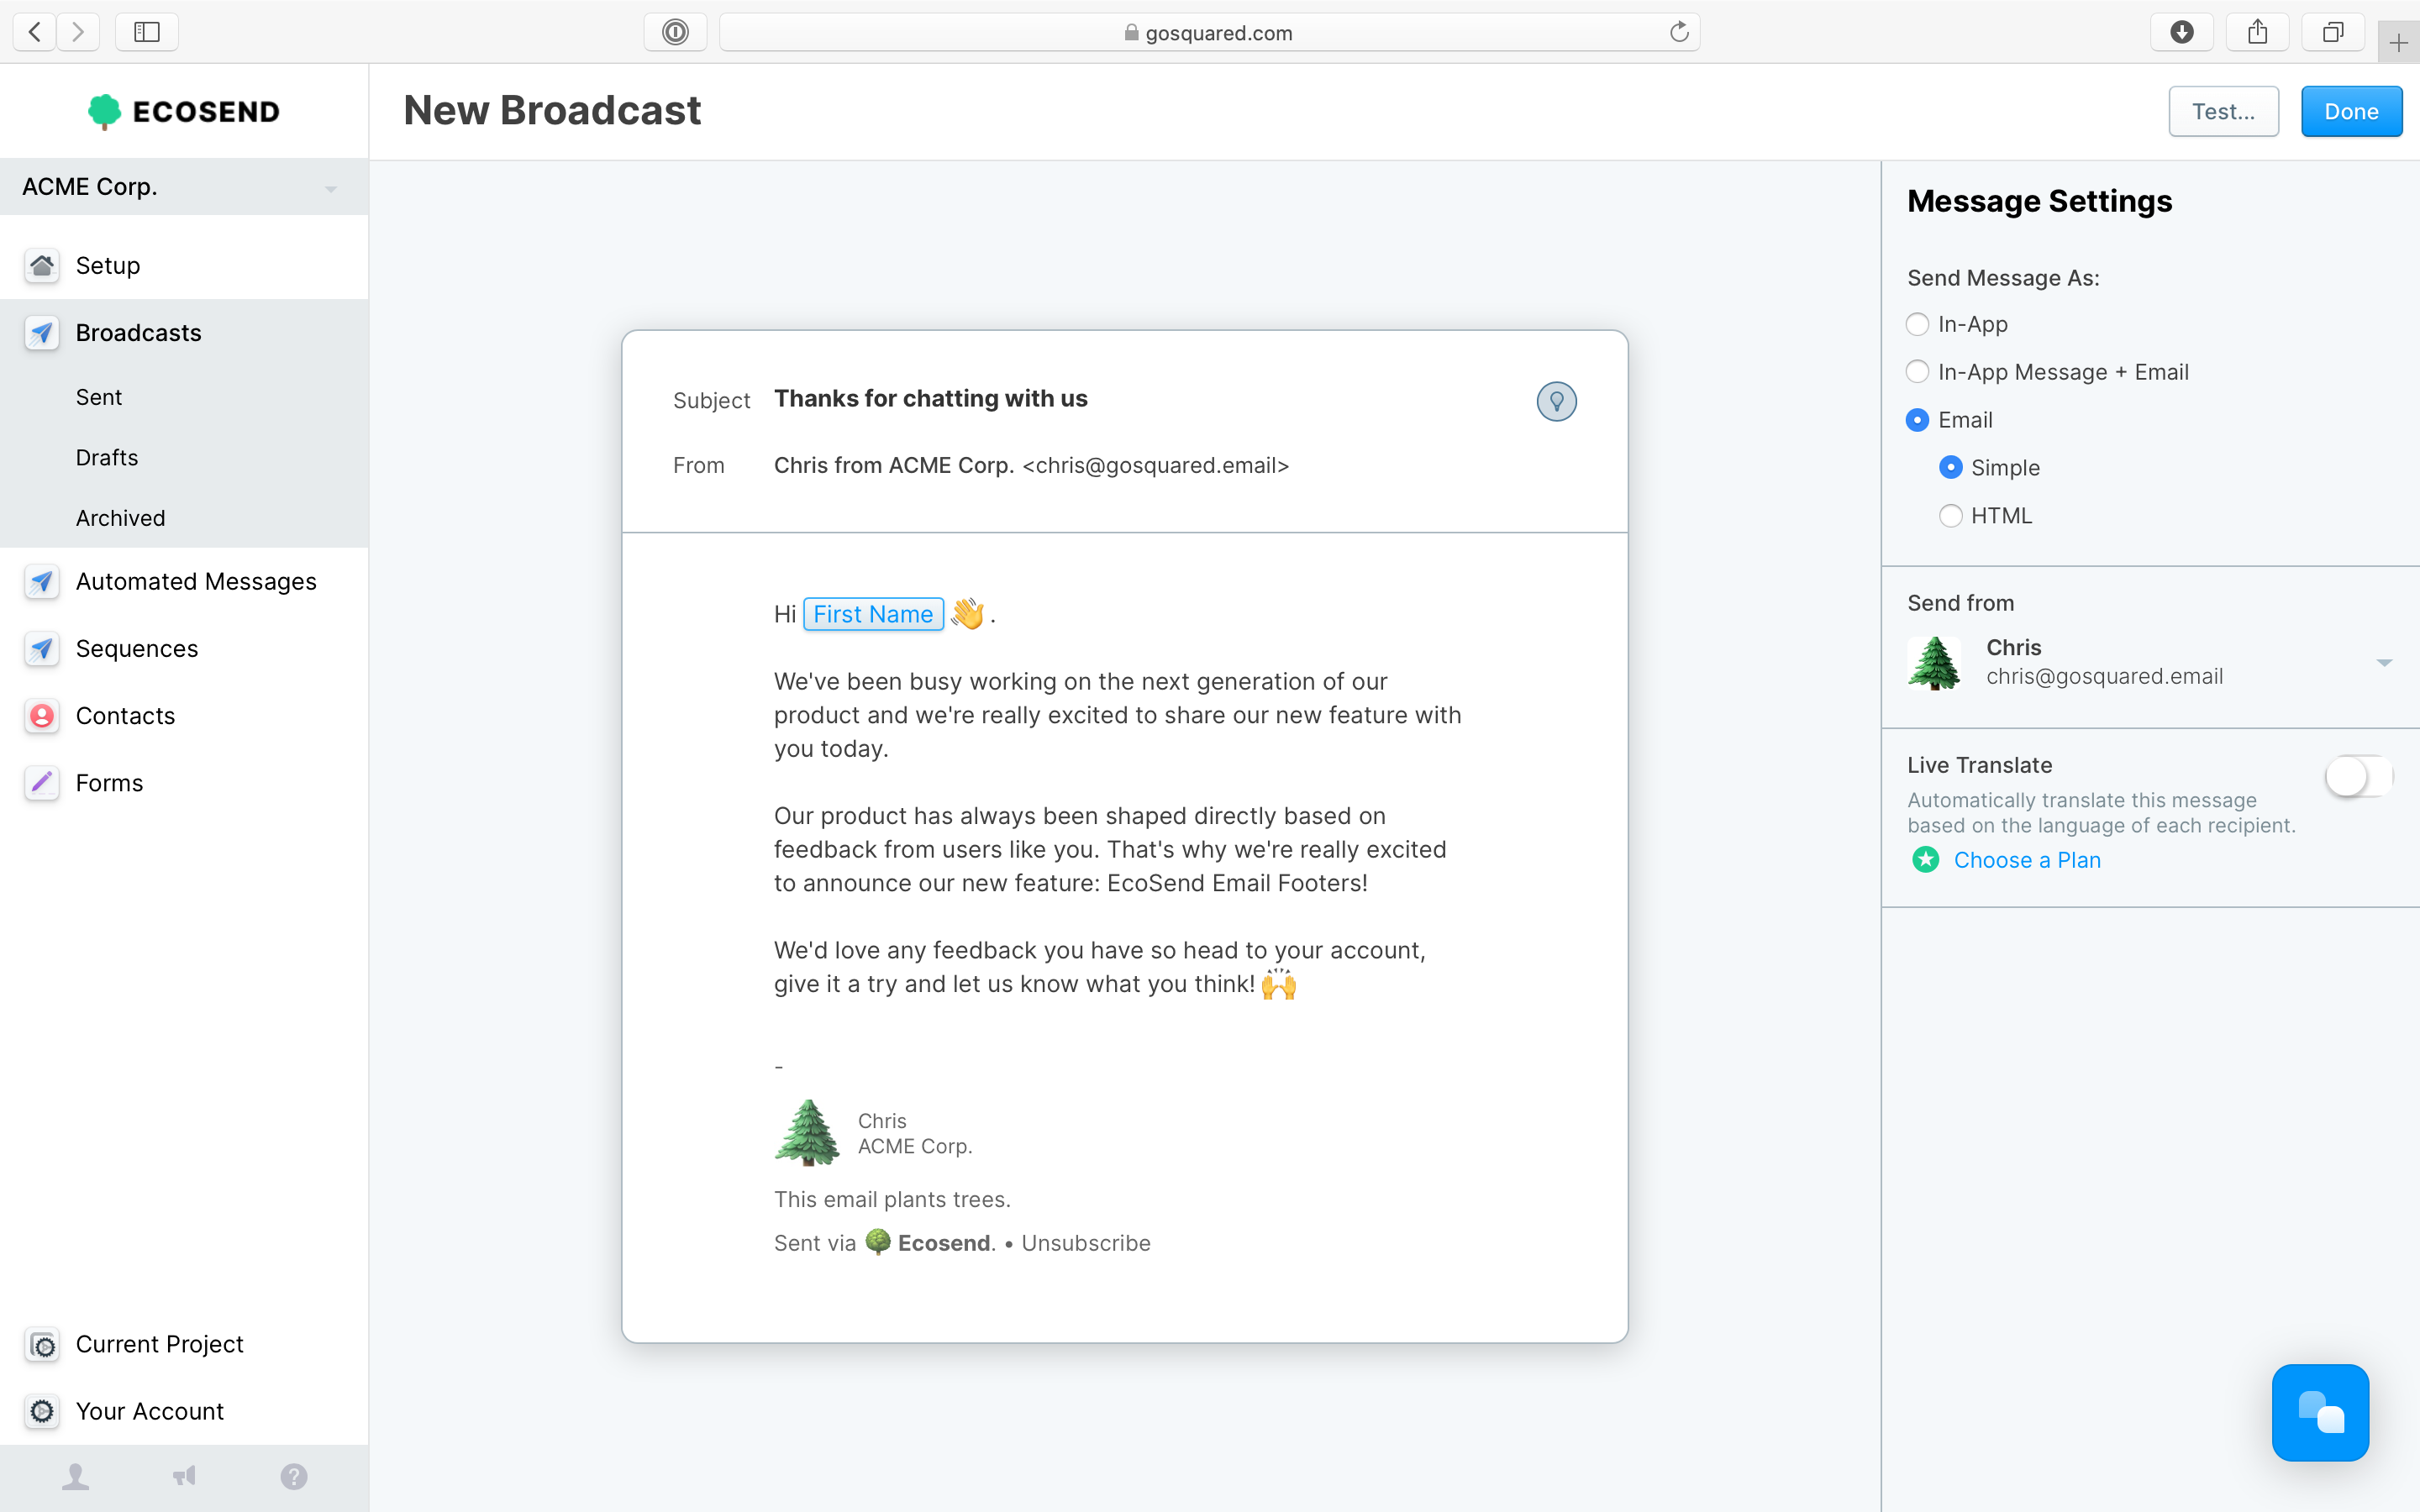Click the Forms pencil icon

[42, 783]
